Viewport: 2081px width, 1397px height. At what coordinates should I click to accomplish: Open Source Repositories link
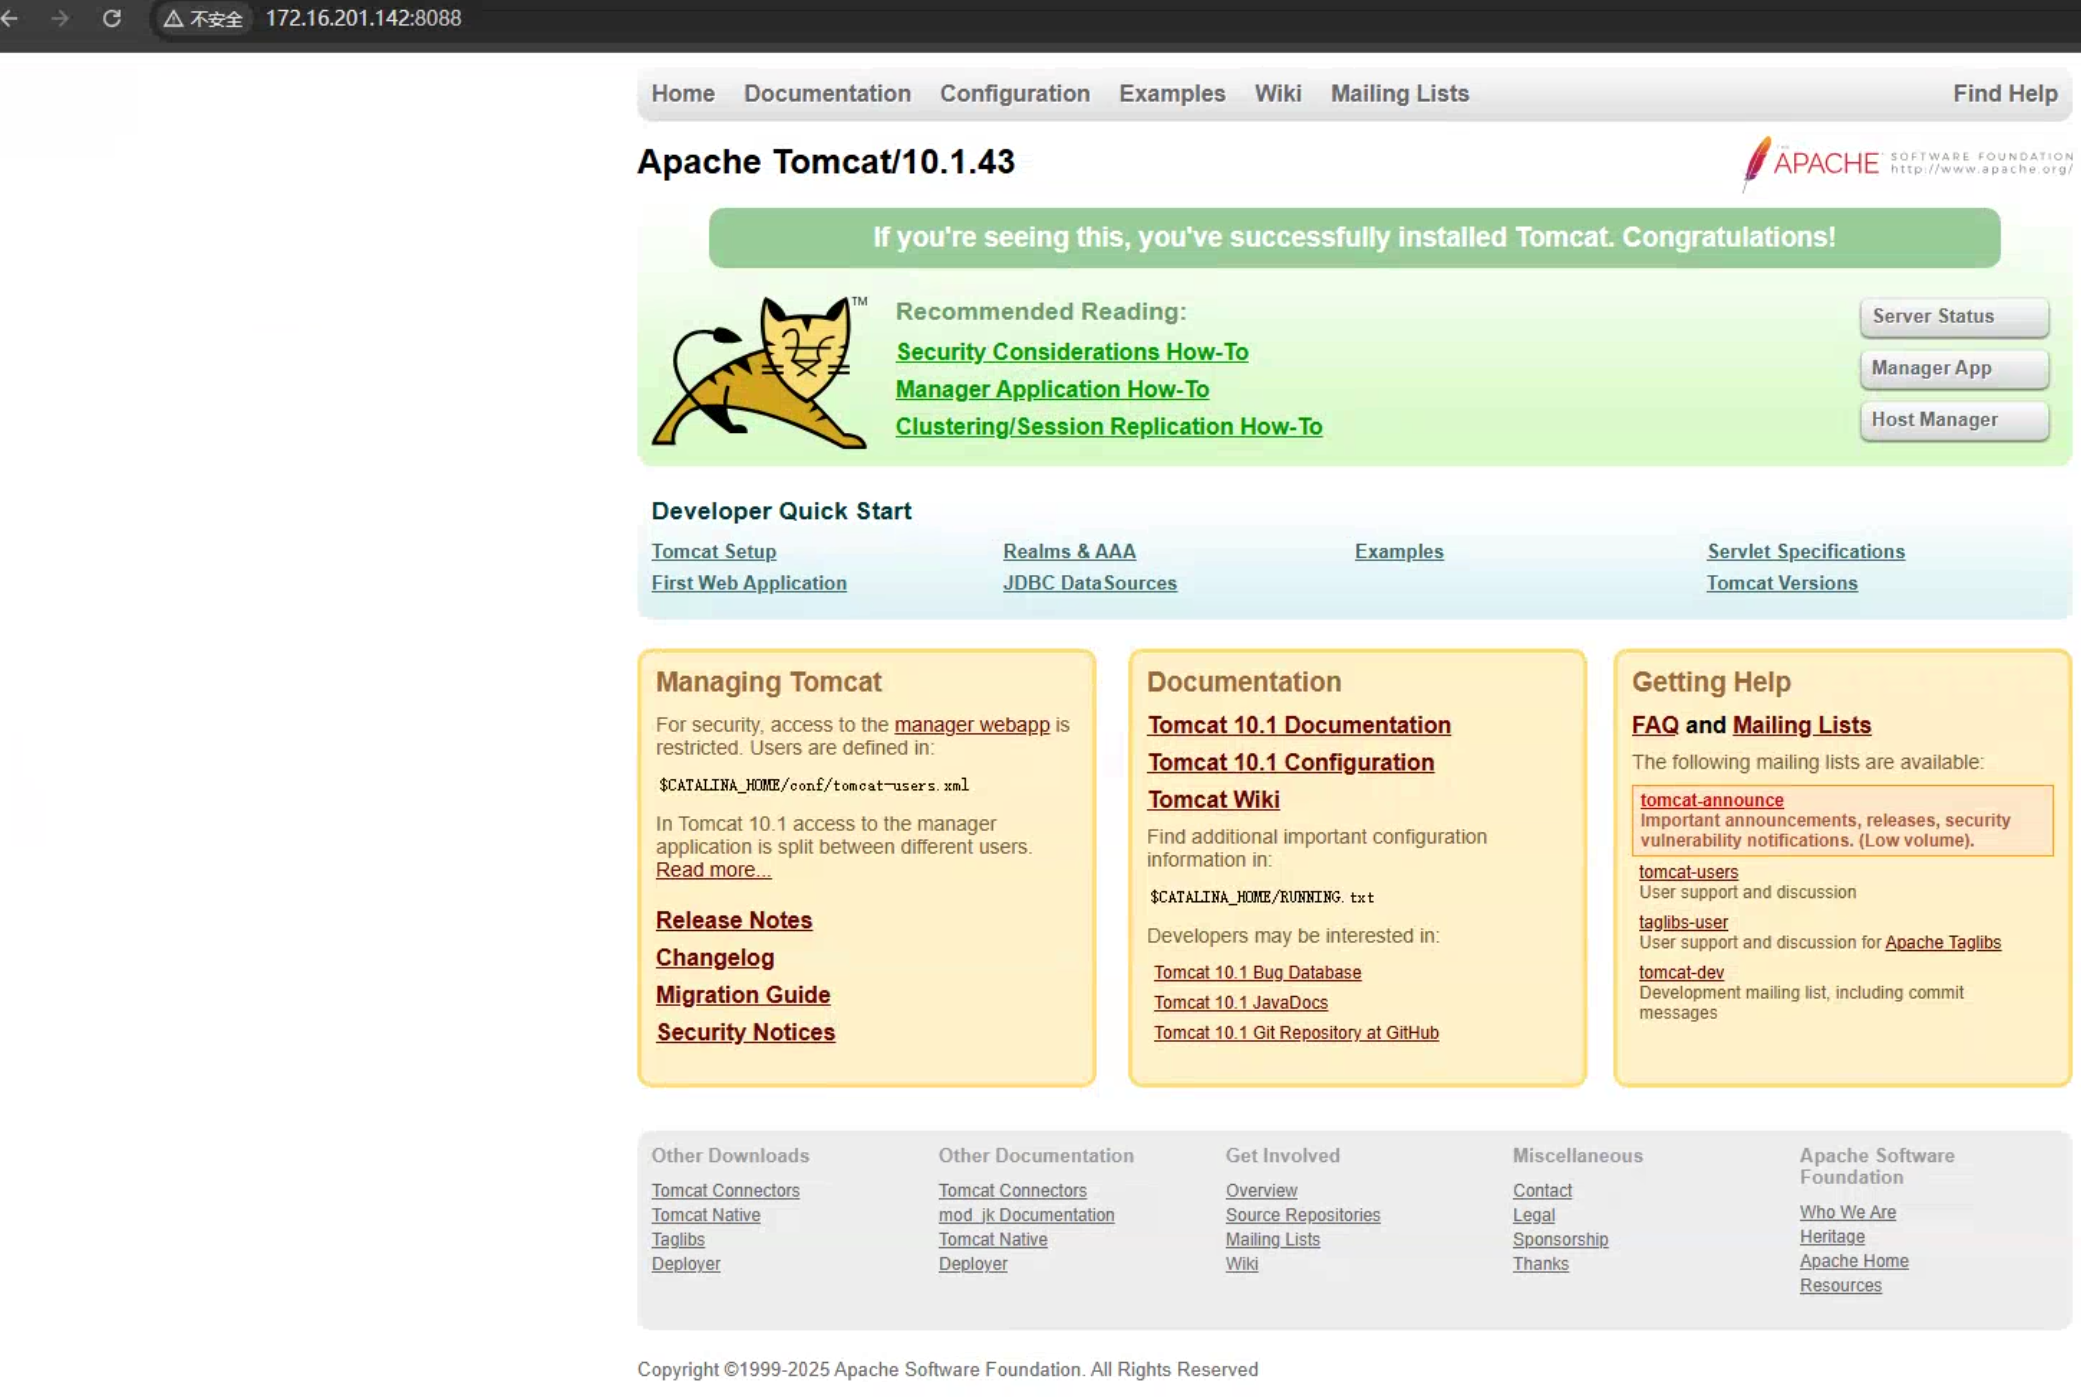click(1303, 1215)
